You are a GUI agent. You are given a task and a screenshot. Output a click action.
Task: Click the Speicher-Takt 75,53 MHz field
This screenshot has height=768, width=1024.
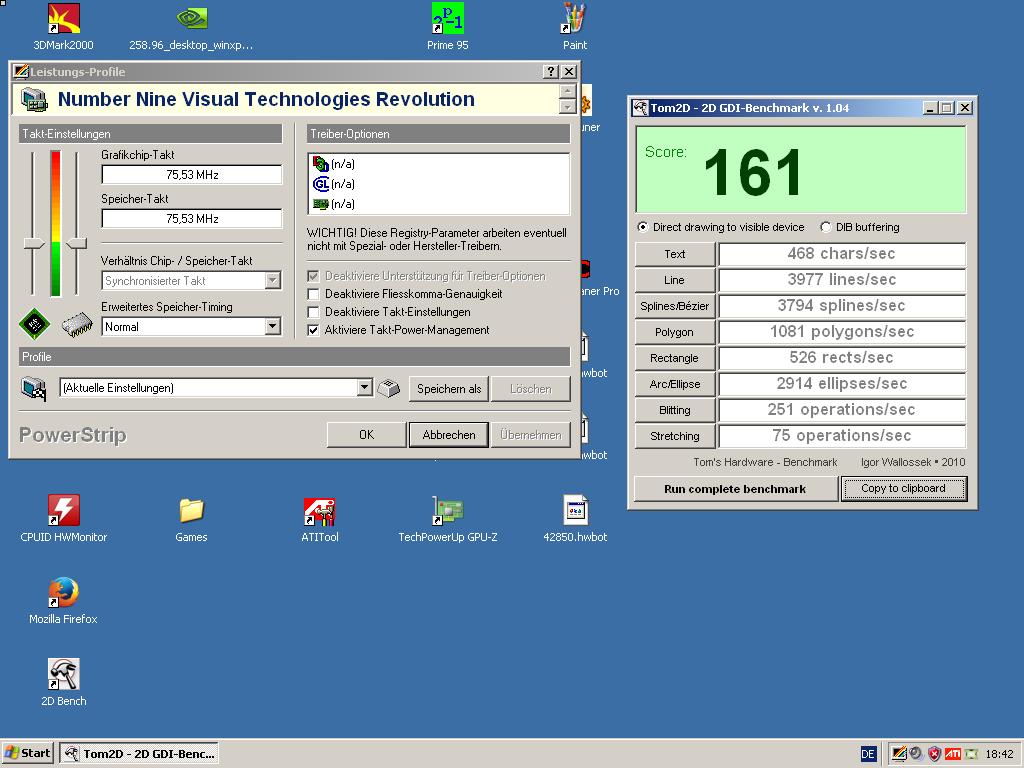click(192, 219)
